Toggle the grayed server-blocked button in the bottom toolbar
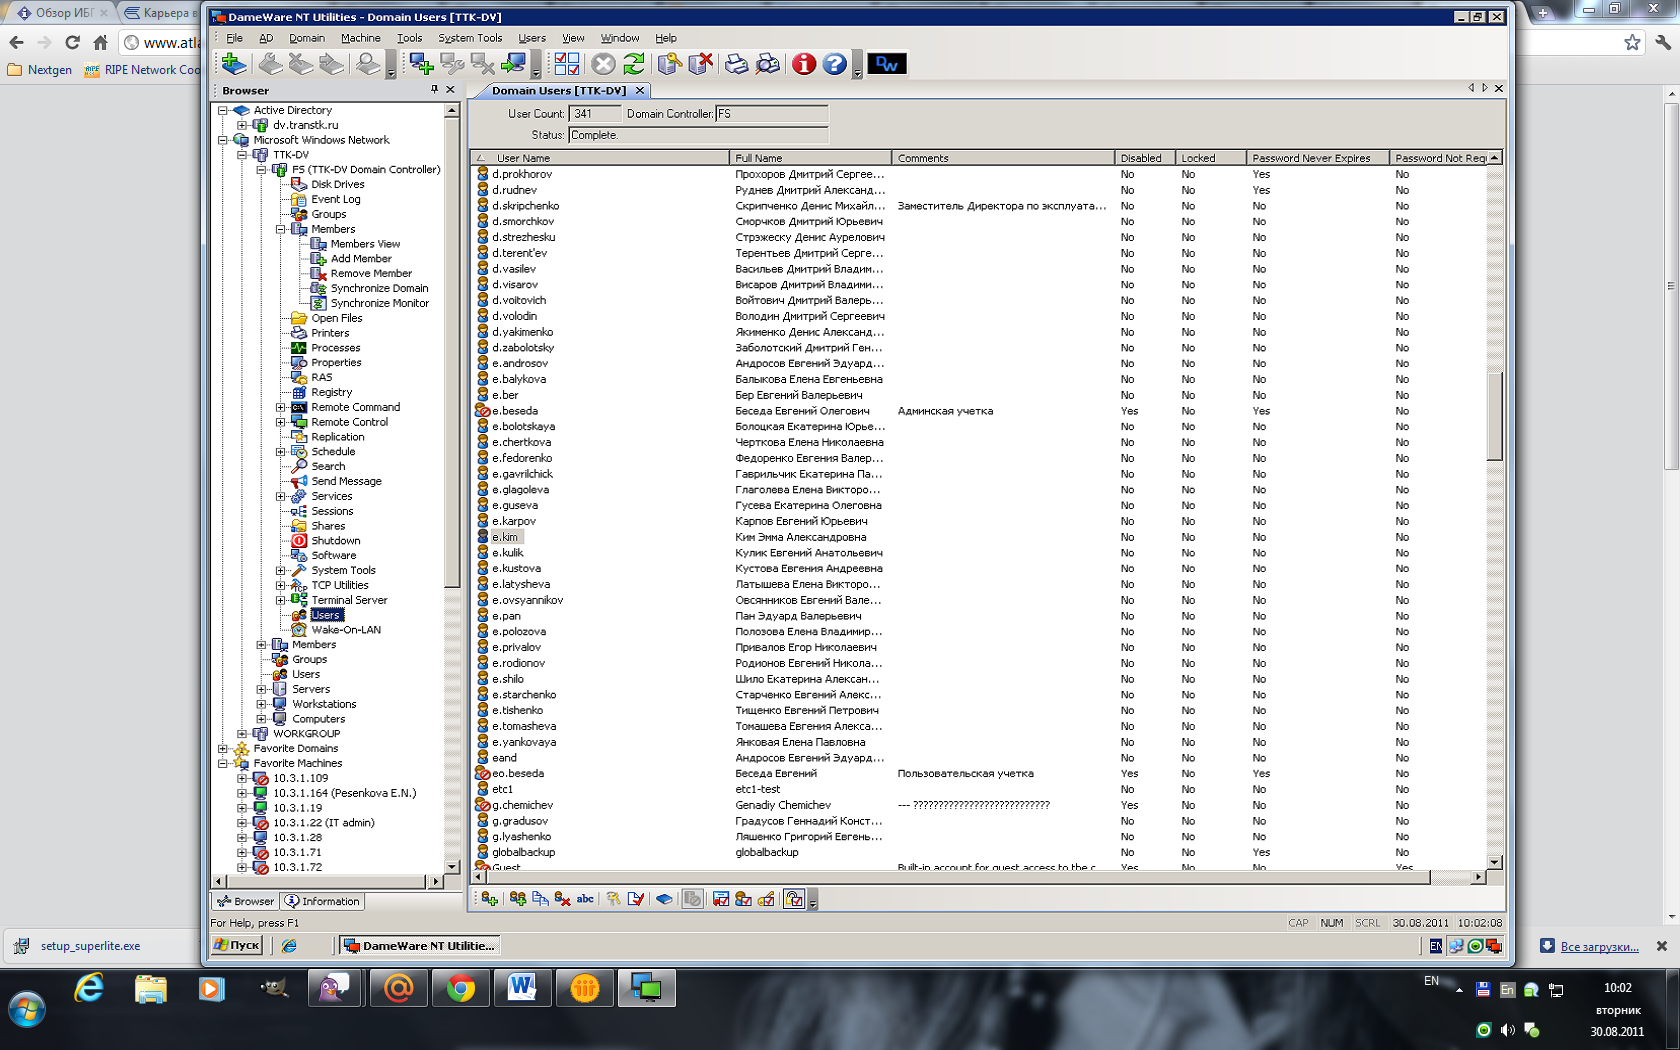This screenshot has height=1050, width=1680. tap(692, 899)
